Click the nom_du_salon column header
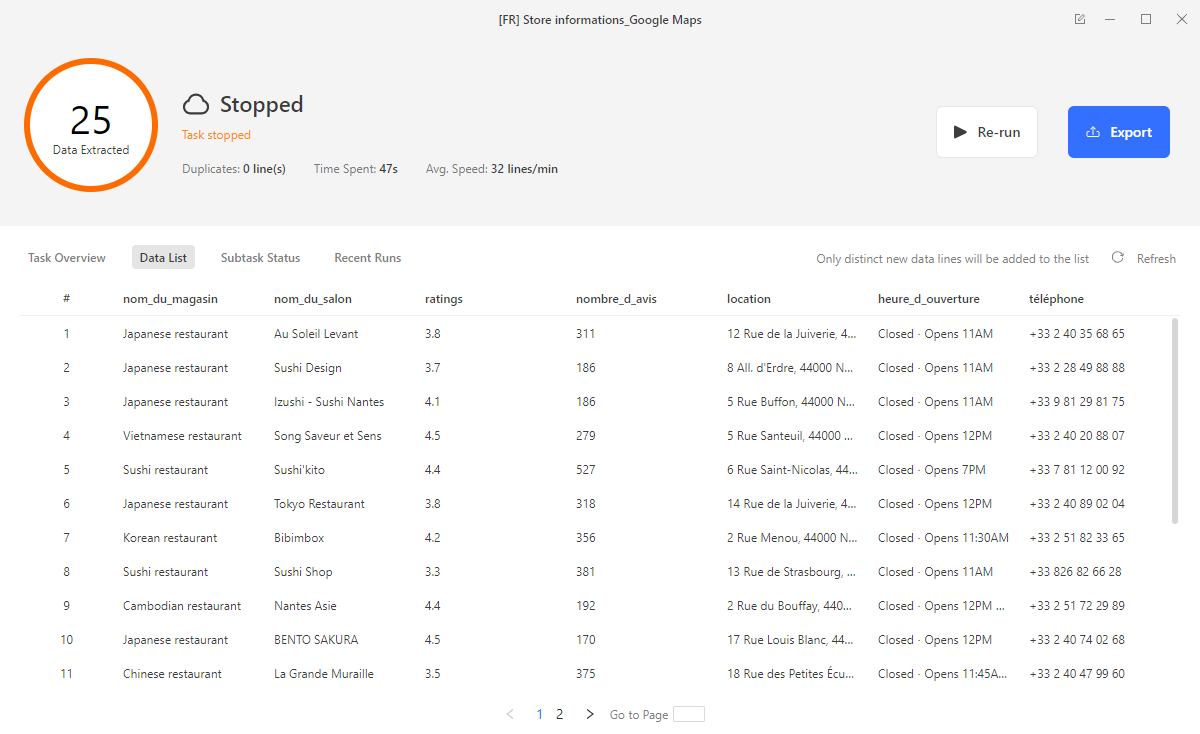This screenshot has height=734, width=1200. coord(313,299)
